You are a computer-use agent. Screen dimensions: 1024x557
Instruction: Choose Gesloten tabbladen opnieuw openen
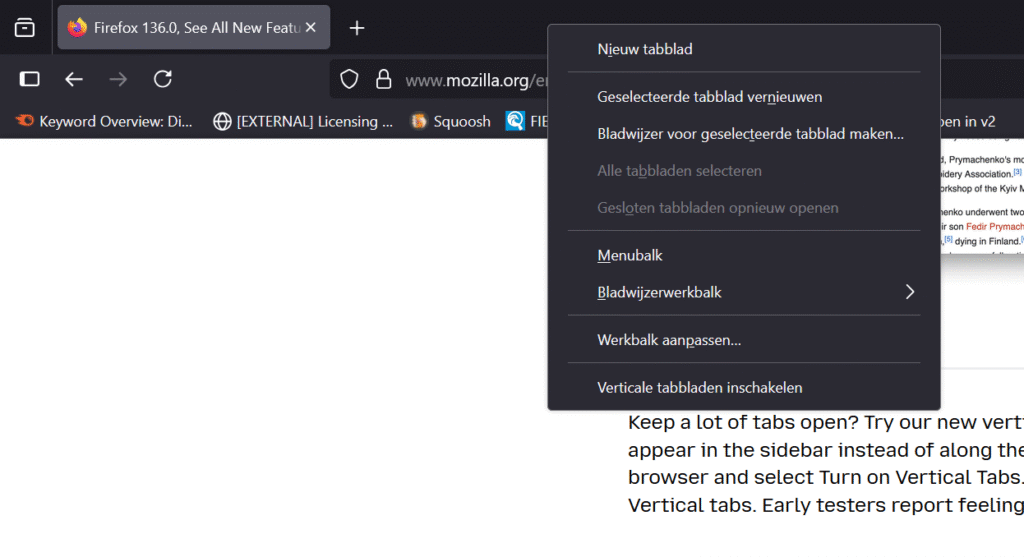pos(744,208)
